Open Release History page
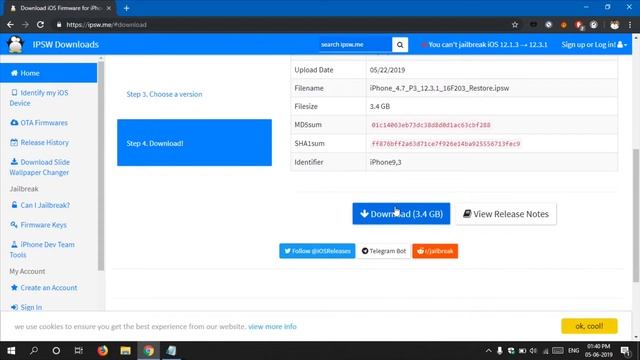 pos(40,142)
